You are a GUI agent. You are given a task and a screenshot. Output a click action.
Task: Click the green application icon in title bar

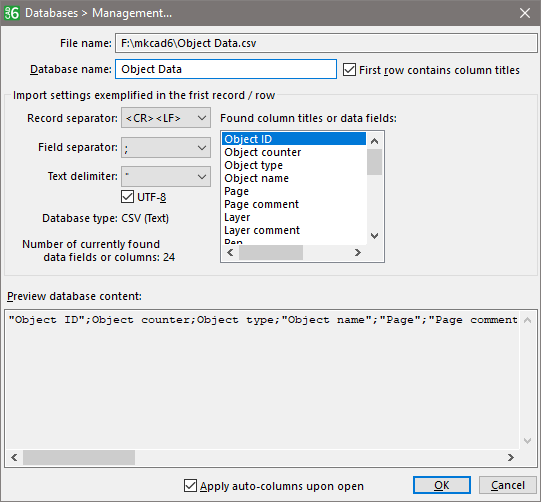(x=12, y=13)
